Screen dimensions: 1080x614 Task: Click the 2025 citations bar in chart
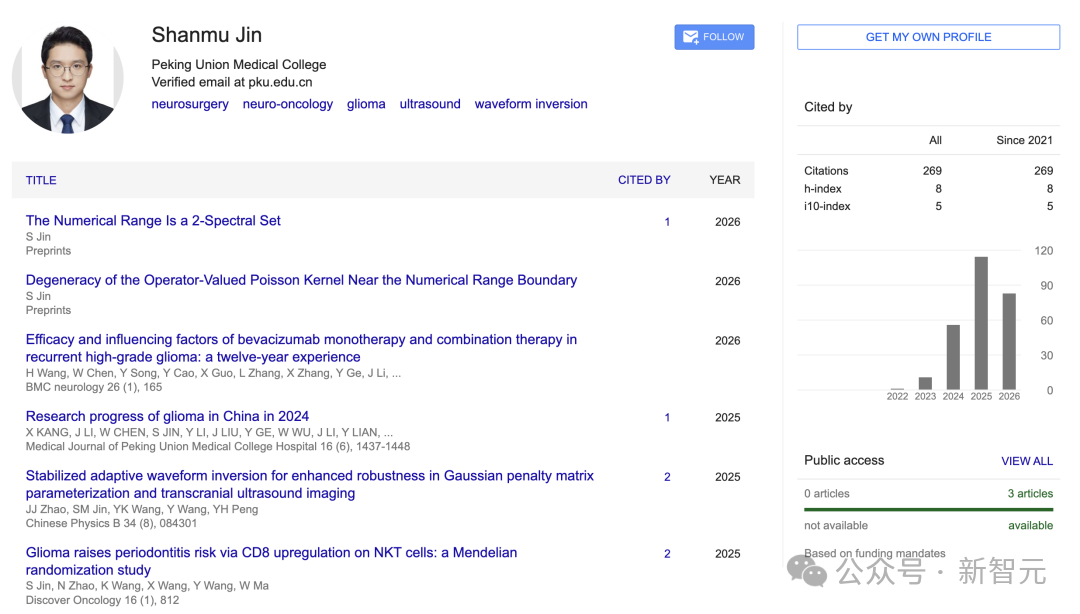pyautogui.click(x=981, y=323)
